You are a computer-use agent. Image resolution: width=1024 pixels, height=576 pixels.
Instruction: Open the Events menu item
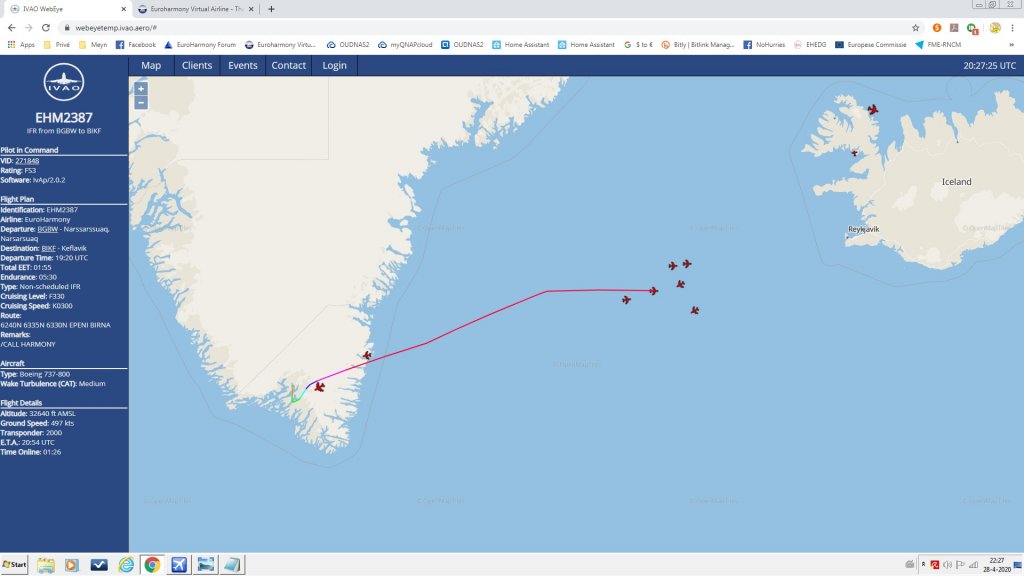pos(242,65)
